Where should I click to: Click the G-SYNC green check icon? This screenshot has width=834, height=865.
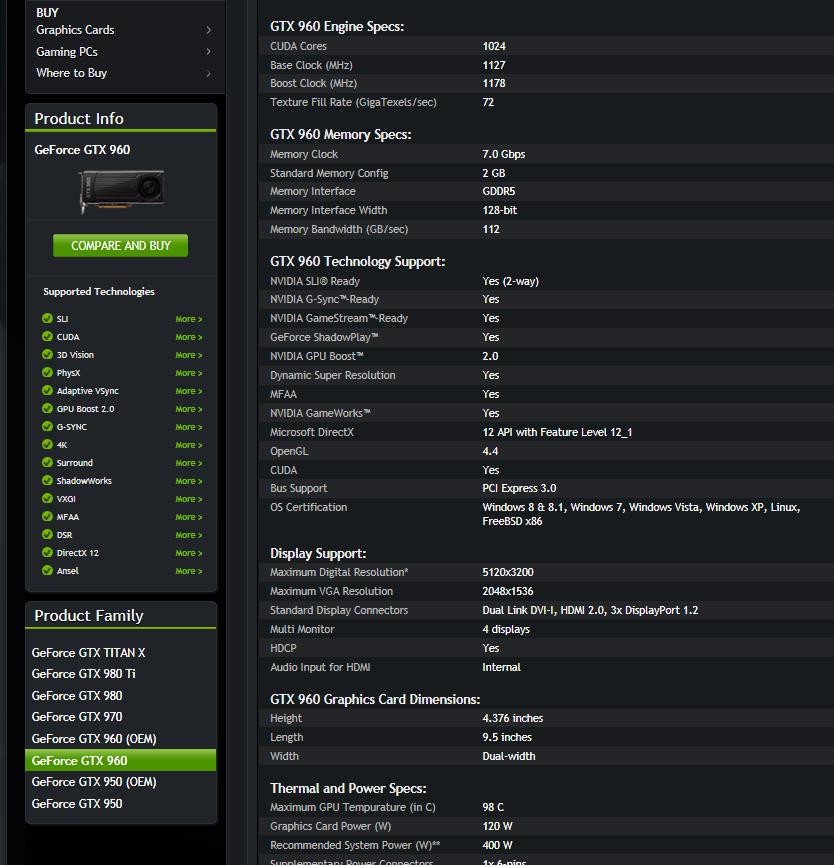tap(47, 427)
